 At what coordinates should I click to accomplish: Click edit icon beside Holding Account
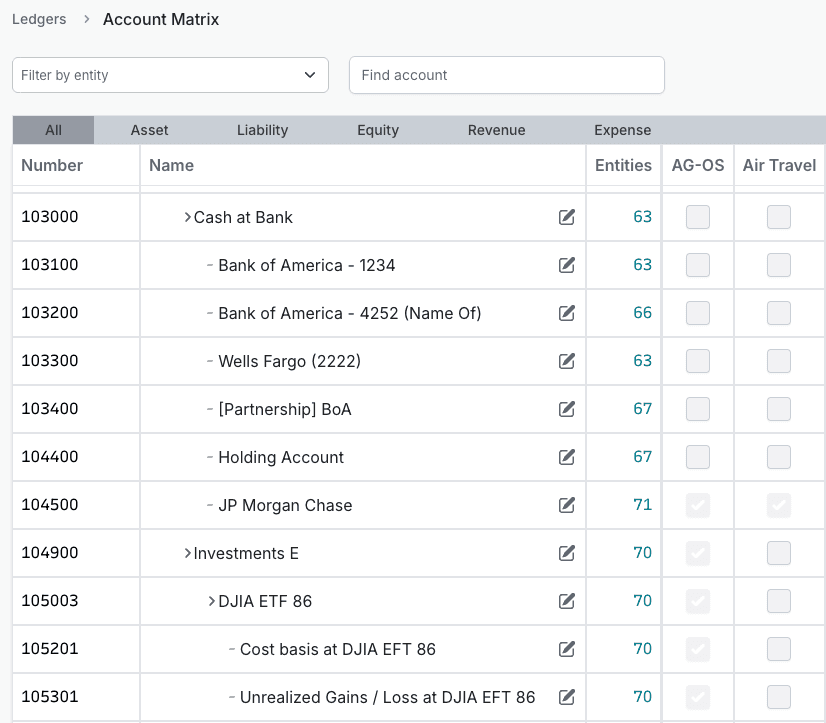click(x=567, y=457)
